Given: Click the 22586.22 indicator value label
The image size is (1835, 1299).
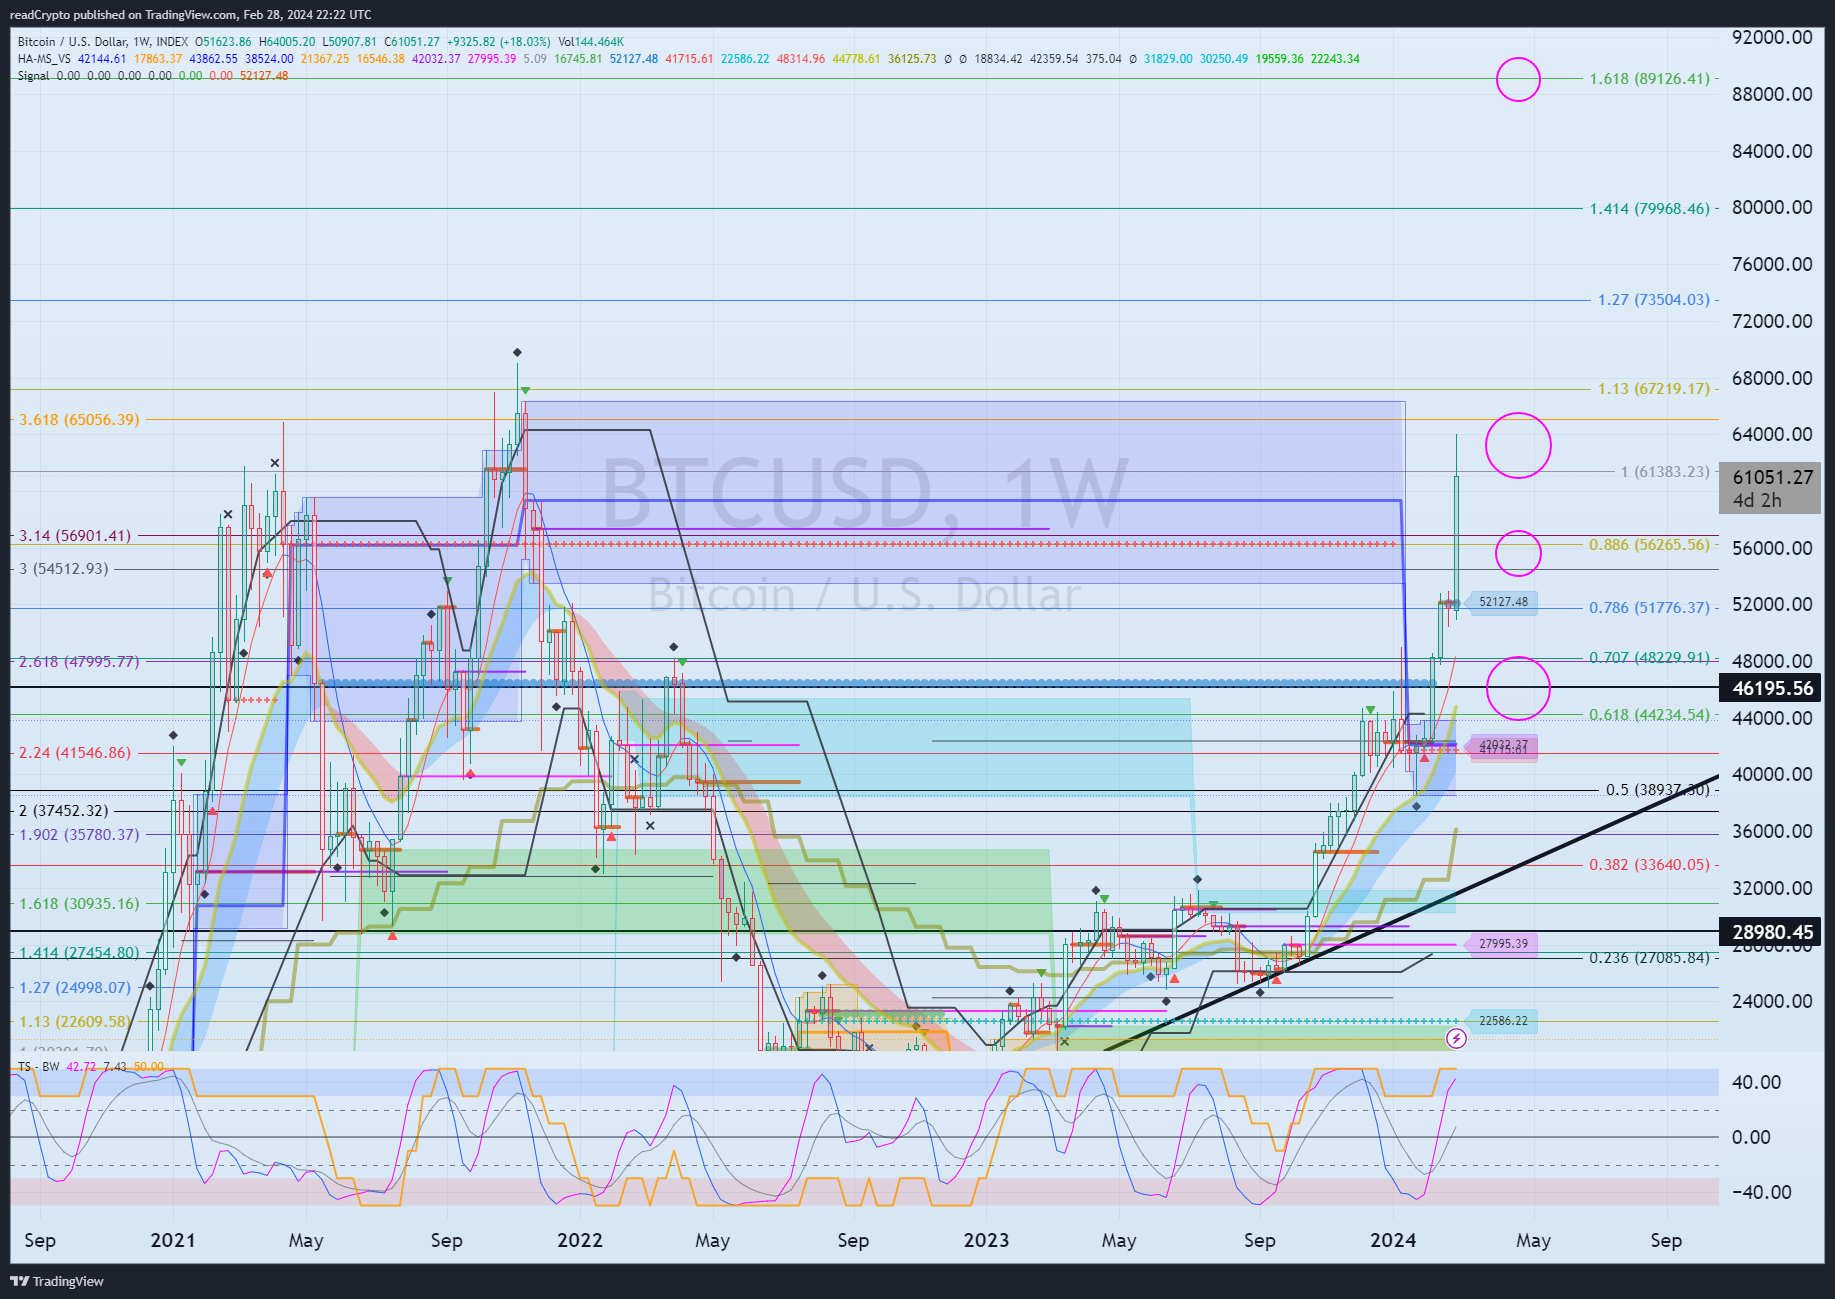Looking at the screenshot, I should [1503, 1021].
